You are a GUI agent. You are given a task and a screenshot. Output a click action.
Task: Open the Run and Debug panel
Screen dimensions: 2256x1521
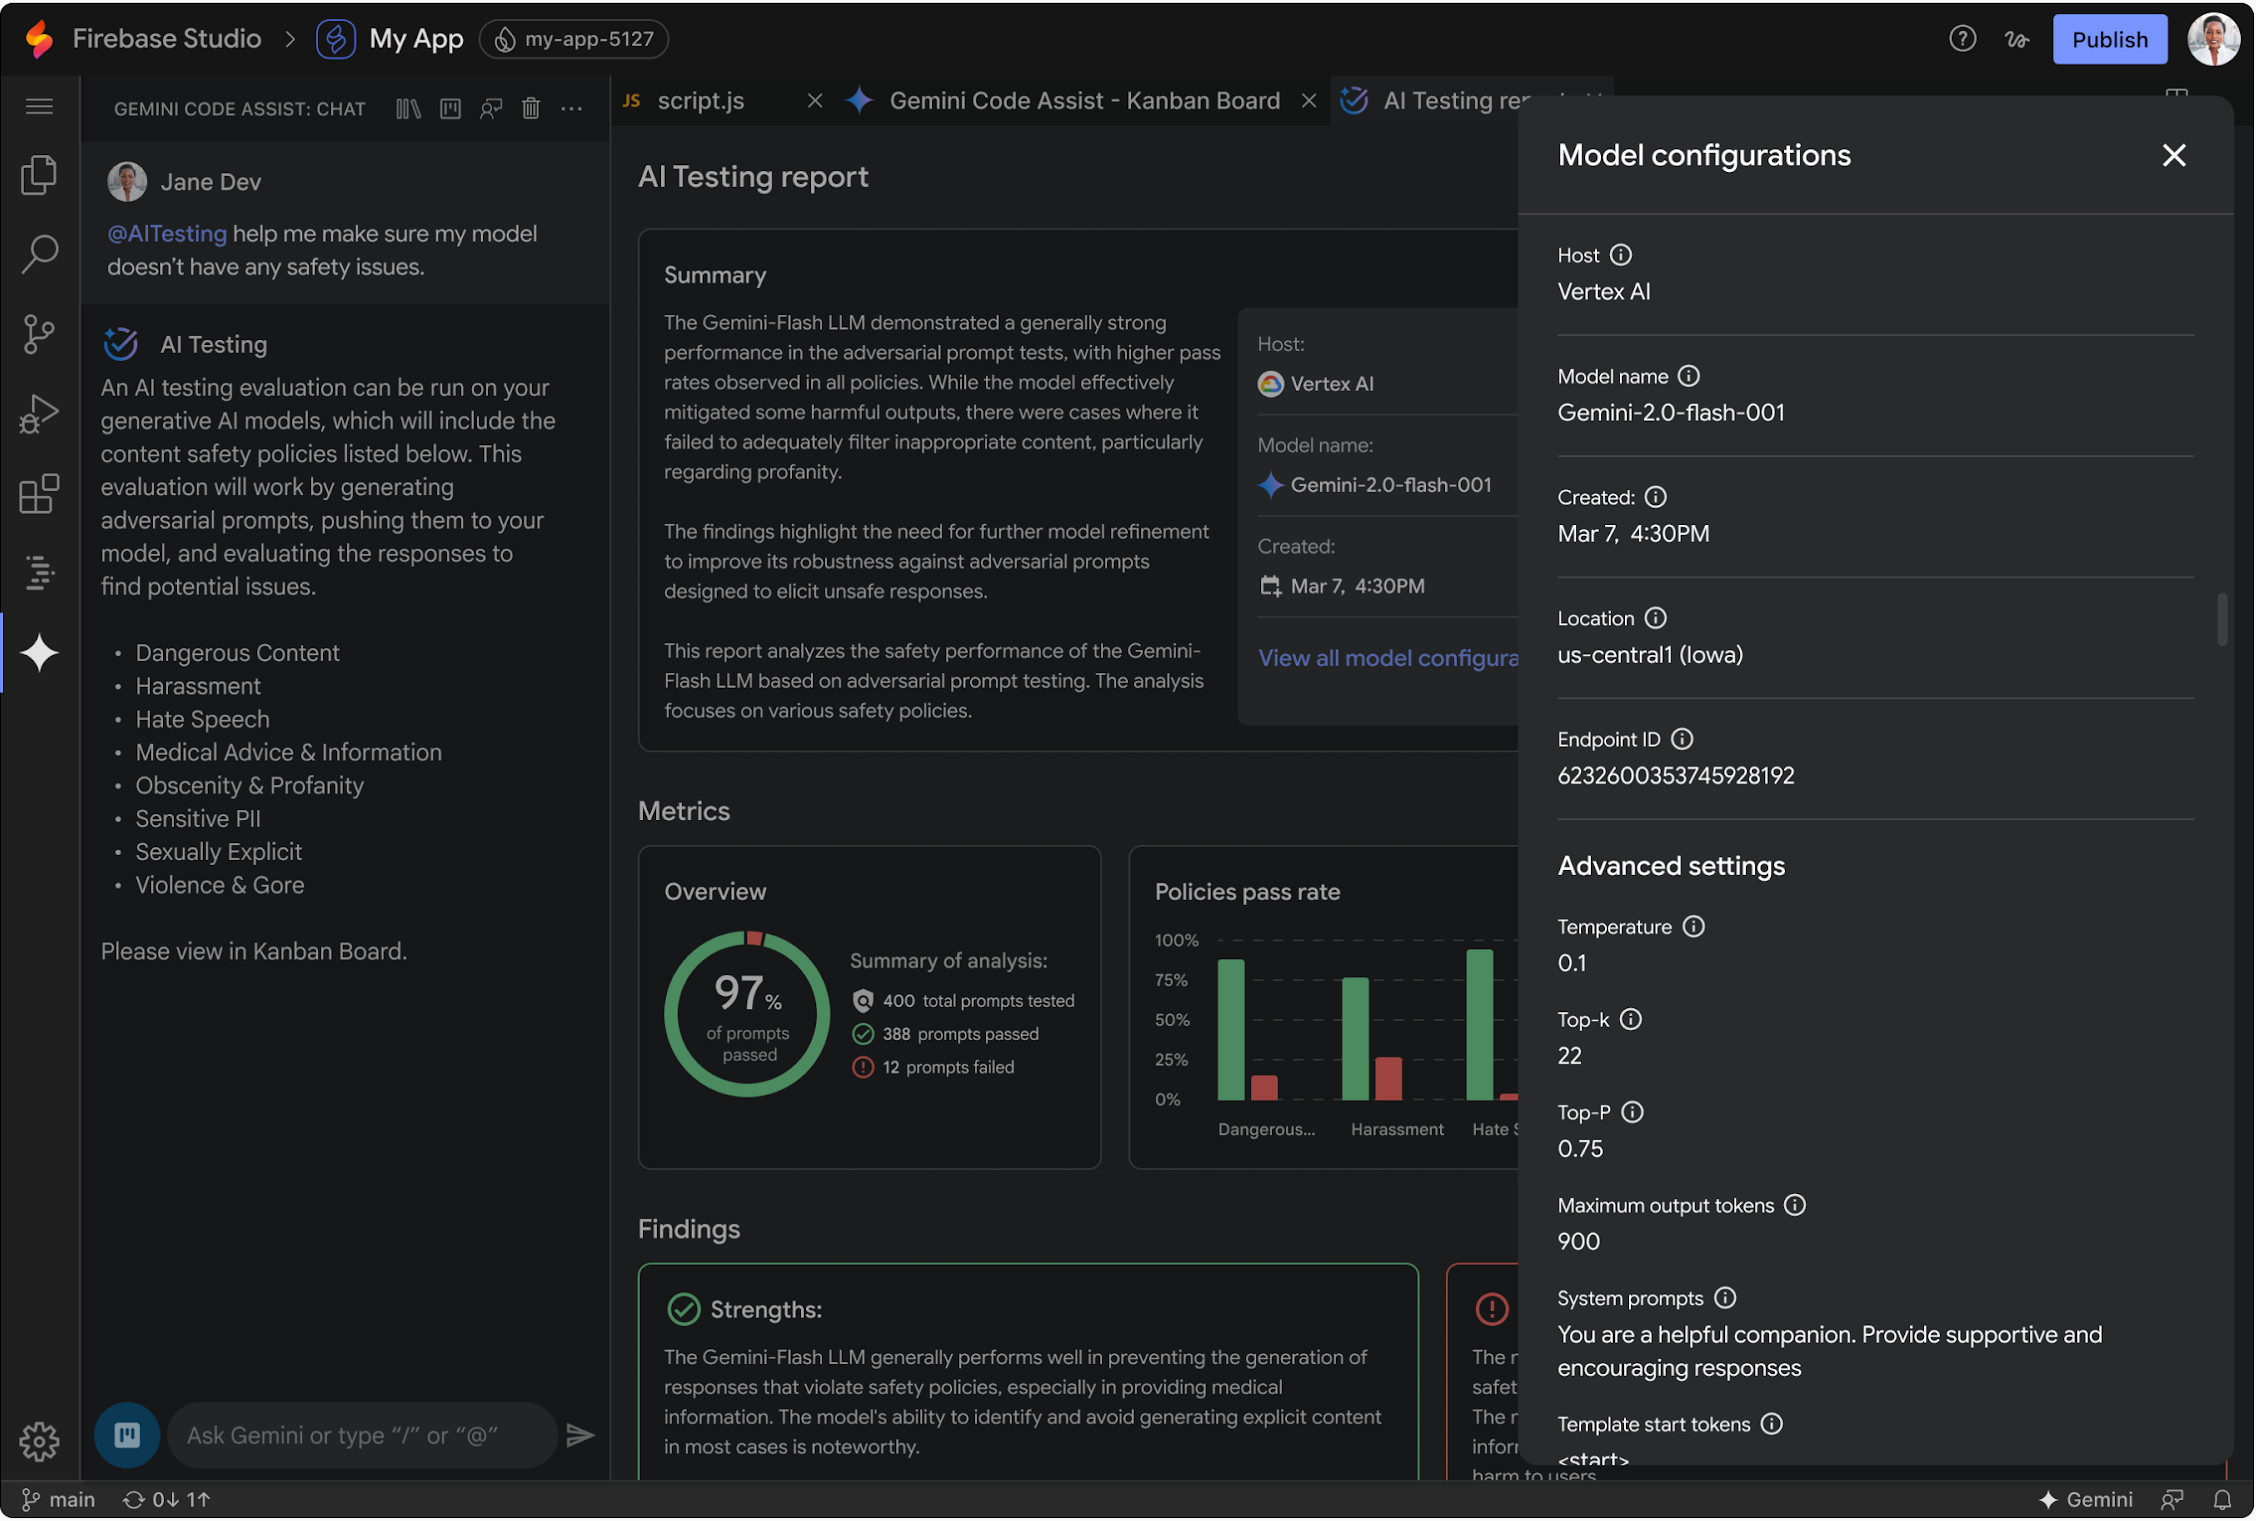tap(39, 413)
